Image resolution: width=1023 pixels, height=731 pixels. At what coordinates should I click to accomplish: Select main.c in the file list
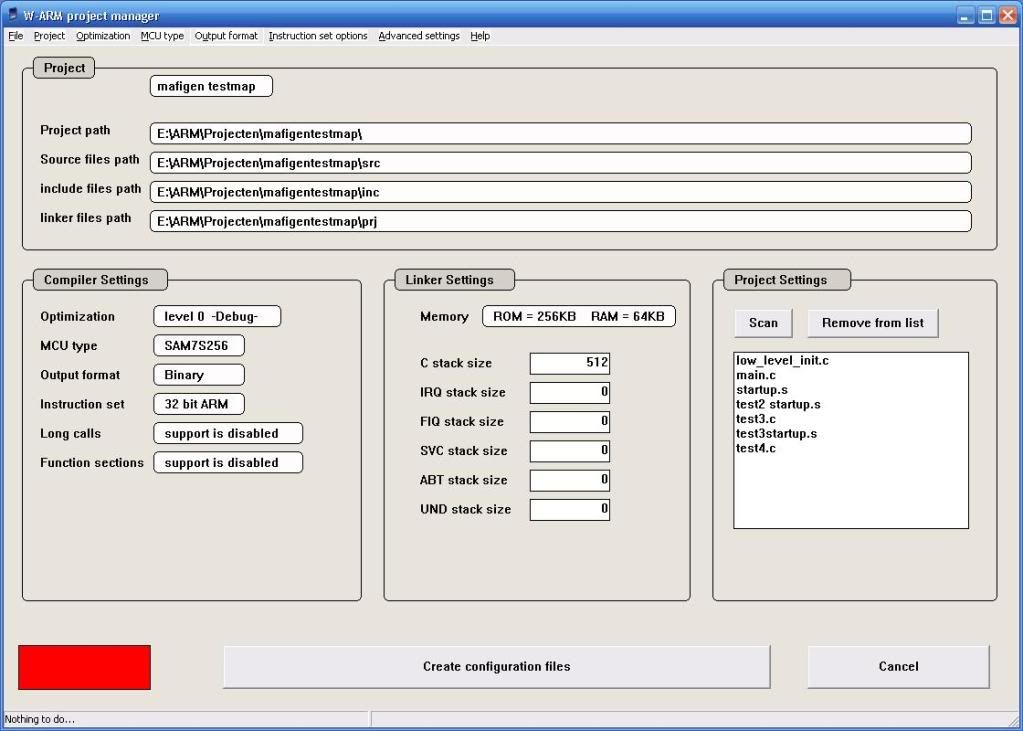click(x=756, y=375)
